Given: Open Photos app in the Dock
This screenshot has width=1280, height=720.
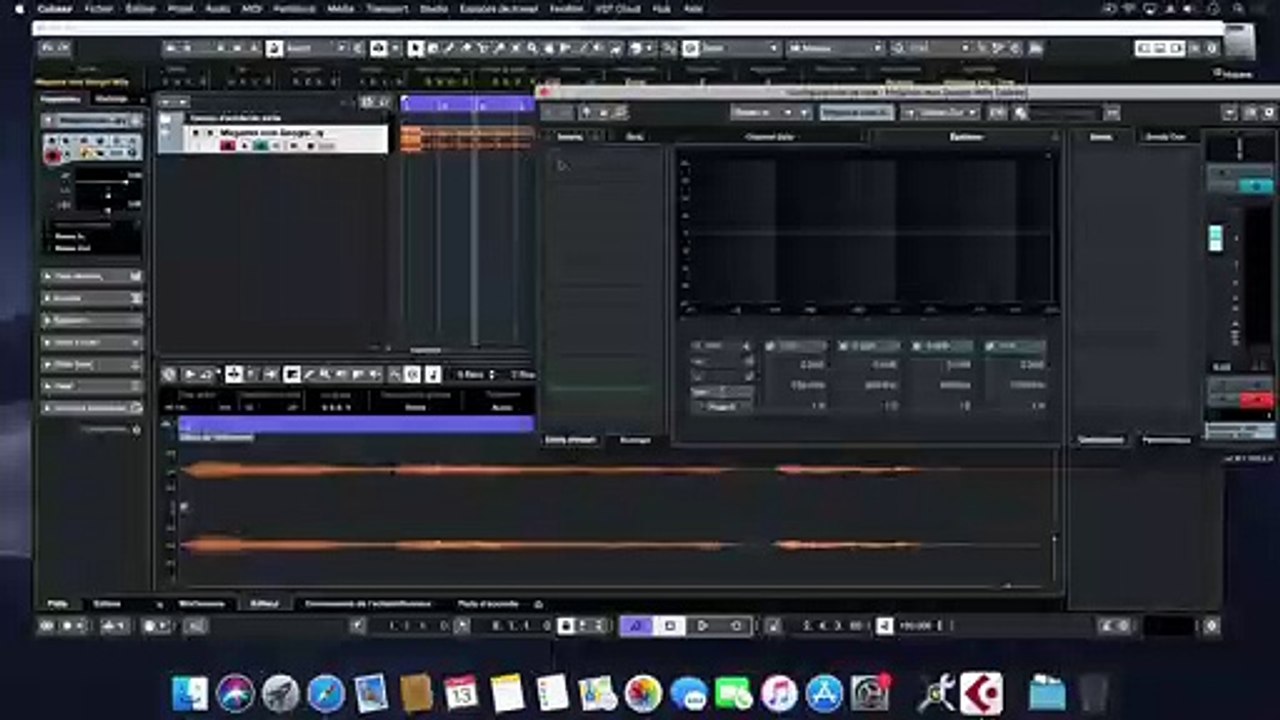Looking at the screenshot, I should pos(643,693).
